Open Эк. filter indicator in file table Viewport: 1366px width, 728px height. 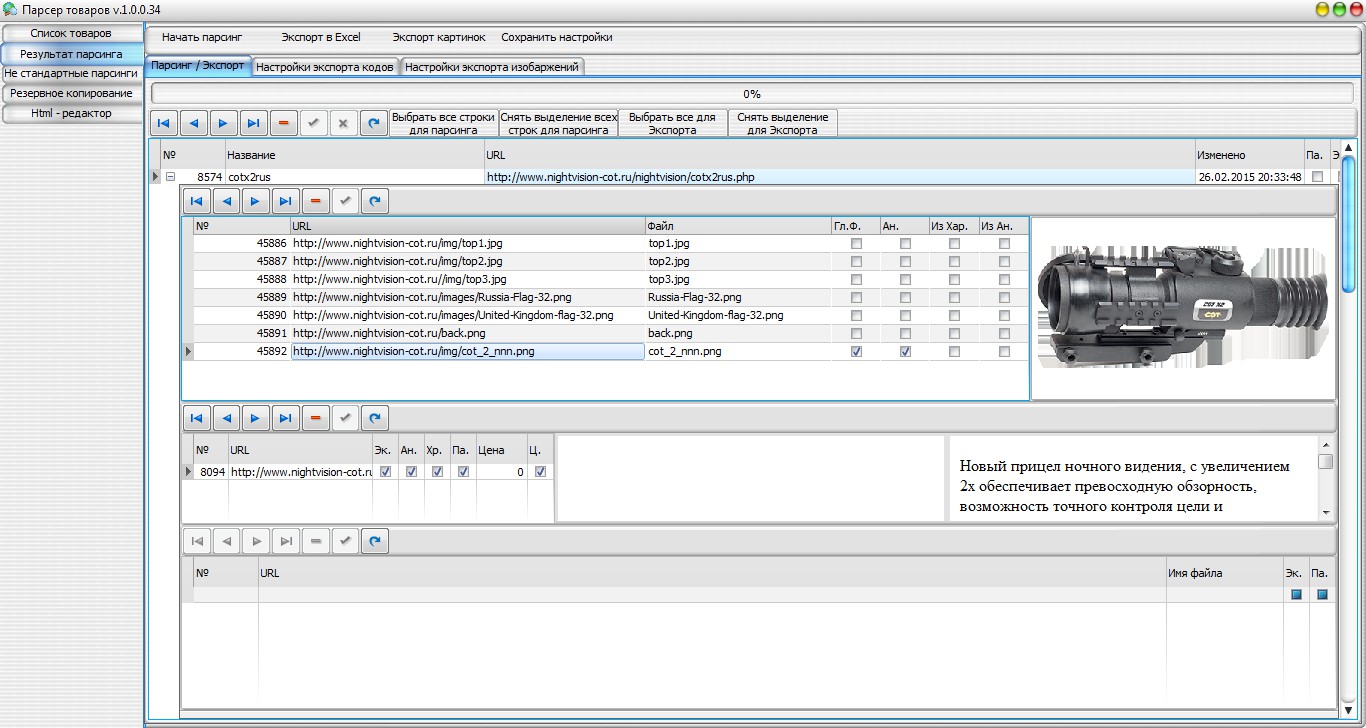[x=1296, y=594]
